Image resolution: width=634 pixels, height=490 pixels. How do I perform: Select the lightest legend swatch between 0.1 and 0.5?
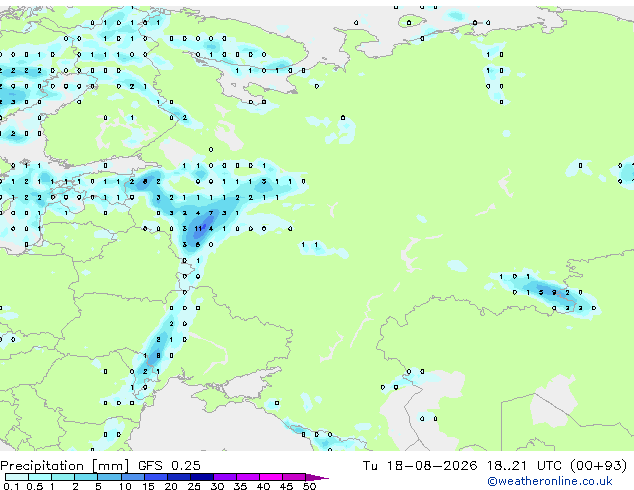(17, 477)
